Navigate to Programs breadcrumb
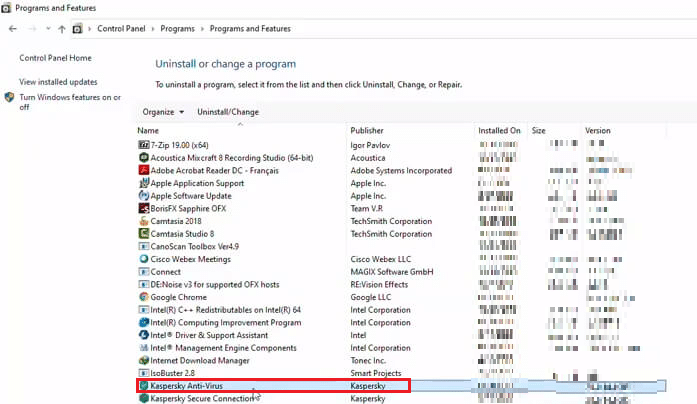 tap(177, 28)
